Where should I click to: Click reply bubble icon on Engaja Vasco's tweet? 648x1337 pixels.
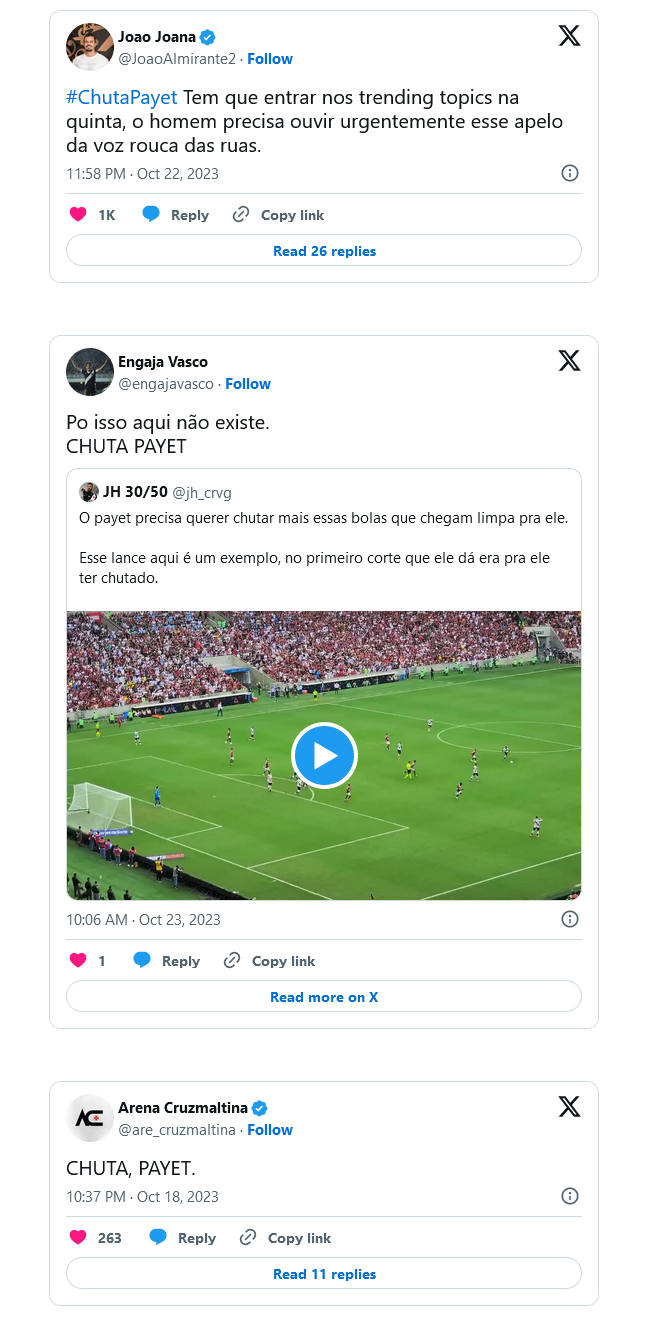[x=142, y=961]
